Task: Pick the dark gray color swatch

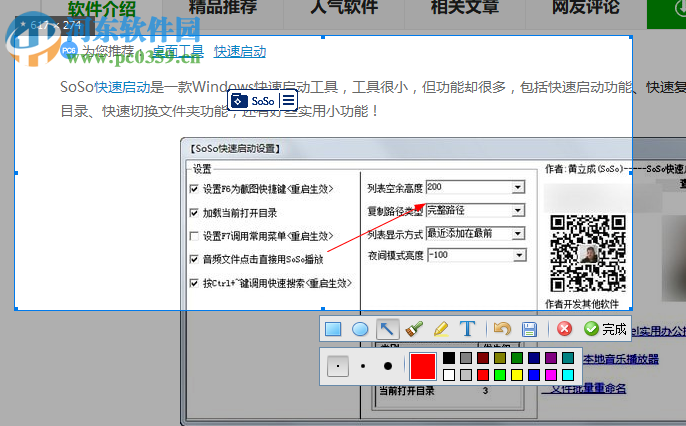Action: pos(466,358)
